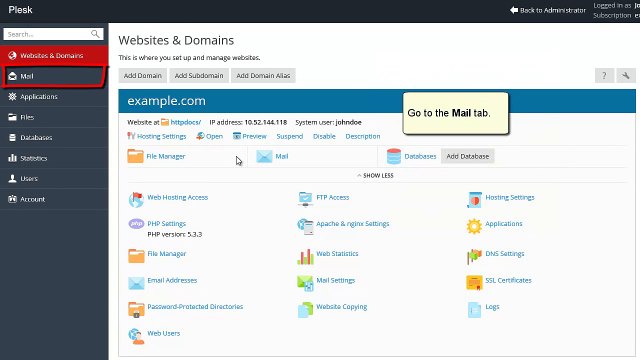Go to the Mail sidebar tab
Viewport: 640px width, 360px height.
(x=54, y=76)
